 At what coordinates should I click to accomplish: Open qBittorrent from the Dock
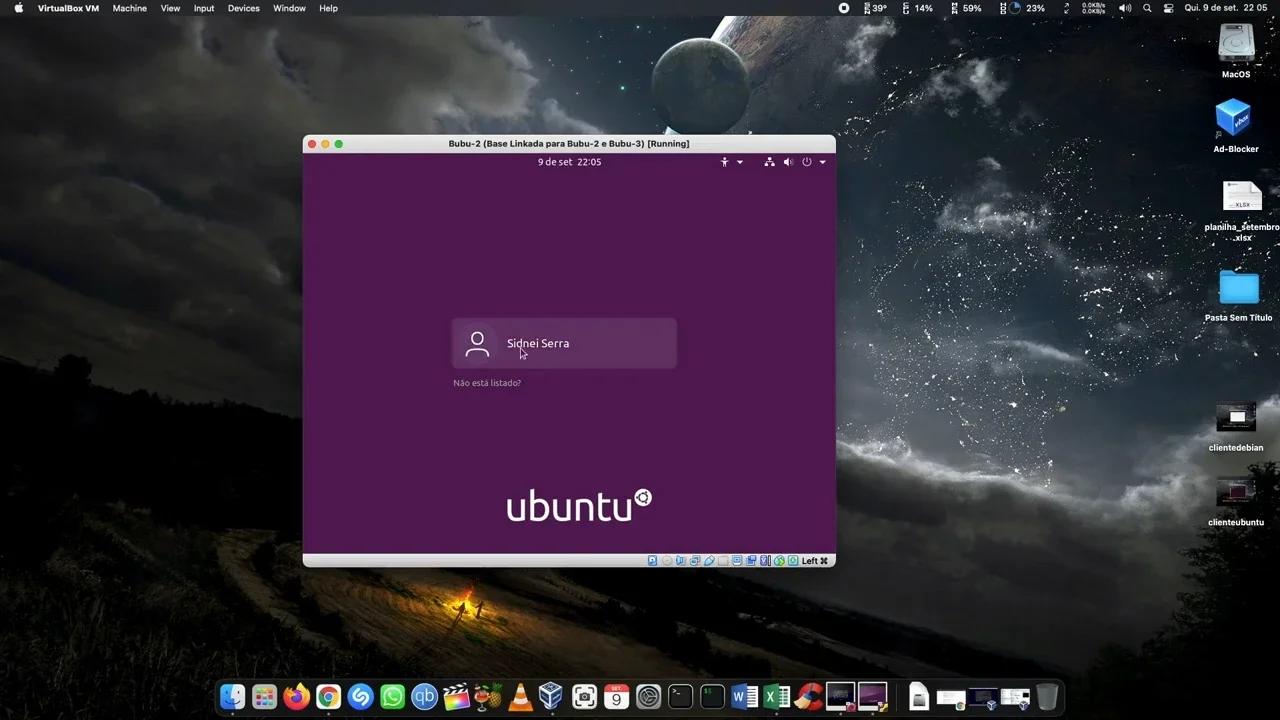[425, 696]
